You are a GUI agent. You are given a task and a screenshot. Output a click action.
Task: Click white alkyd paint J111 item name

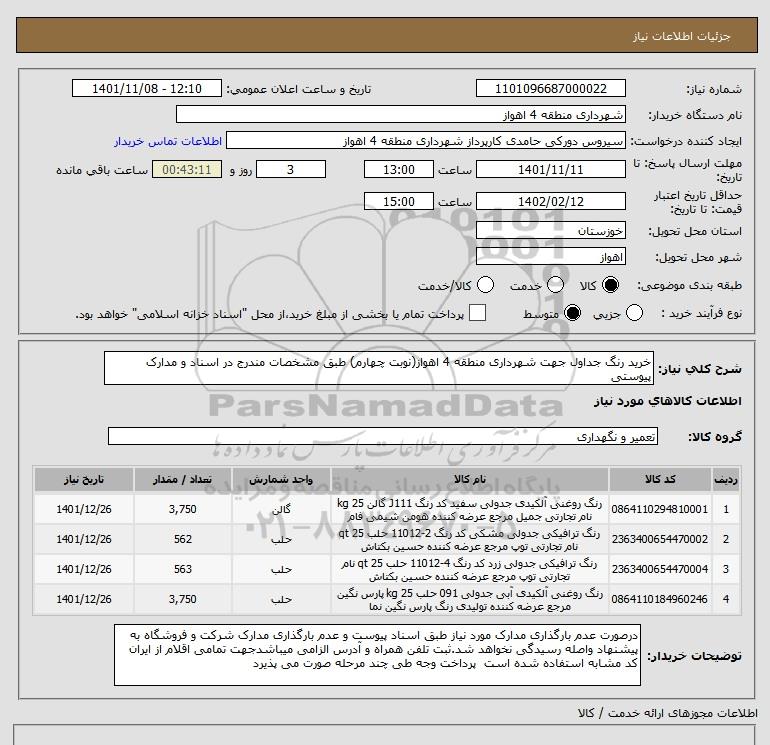click(x=469, y=510)
